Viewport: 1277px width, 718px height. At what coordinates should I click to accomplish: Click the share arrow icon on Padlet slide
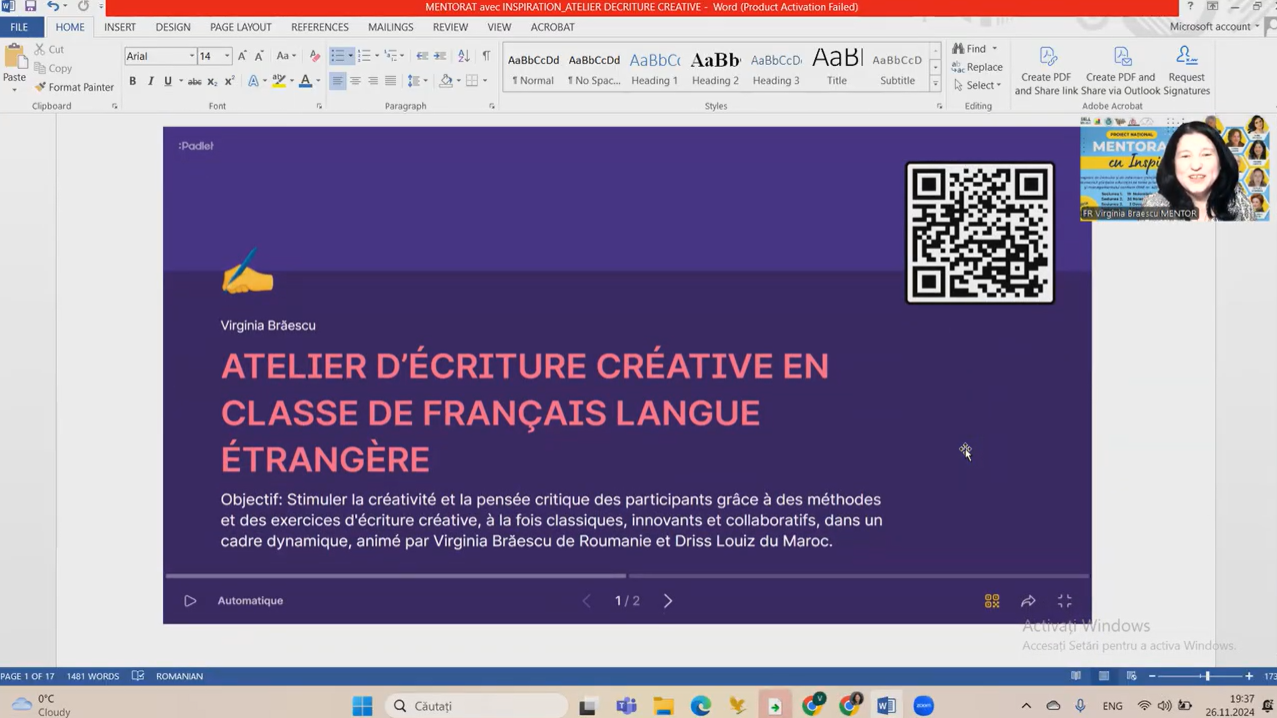coord(1028,601)
